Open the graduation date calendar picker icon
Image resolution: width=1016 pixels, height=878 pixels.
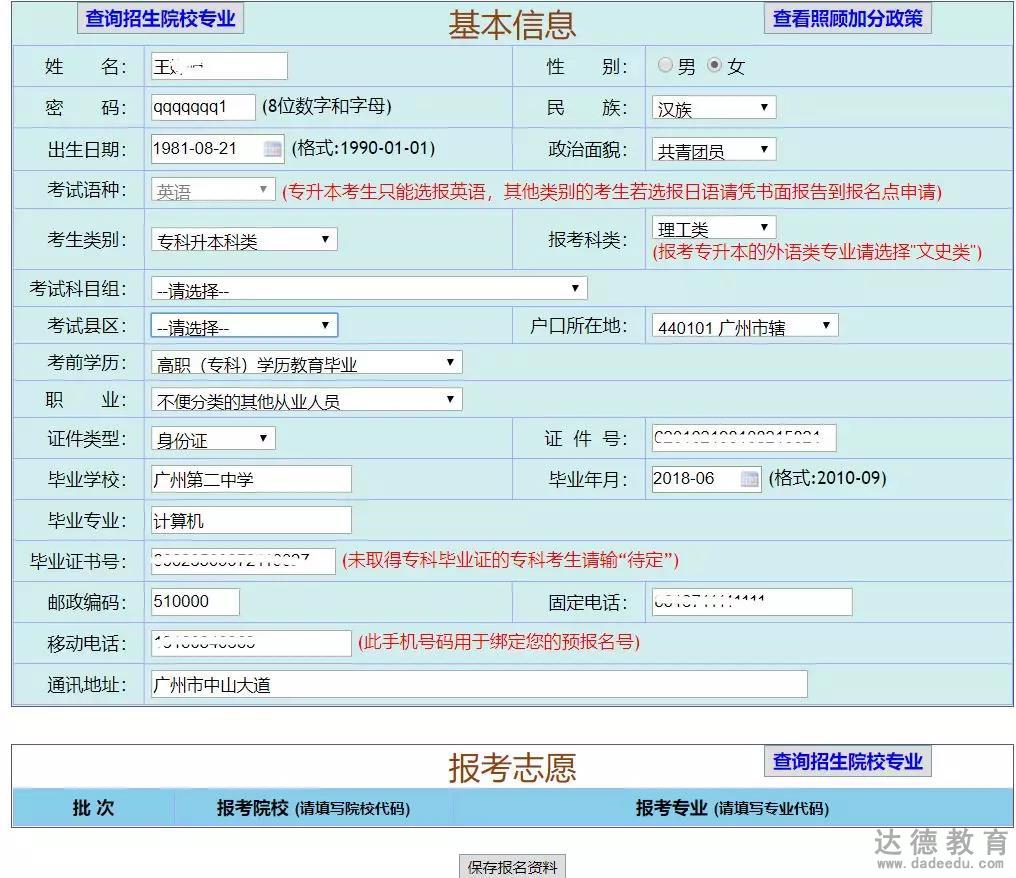tap(750, 479)
